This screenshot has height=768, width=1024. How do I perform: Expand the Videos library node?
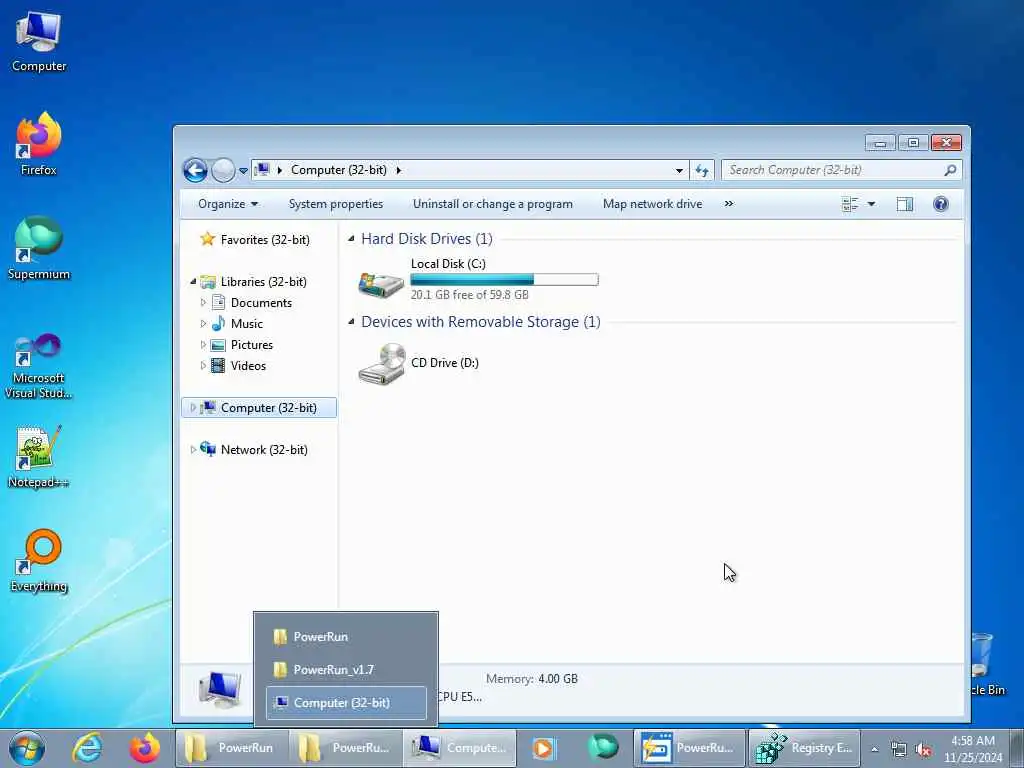pyautogui.click(x=203, y=365)
